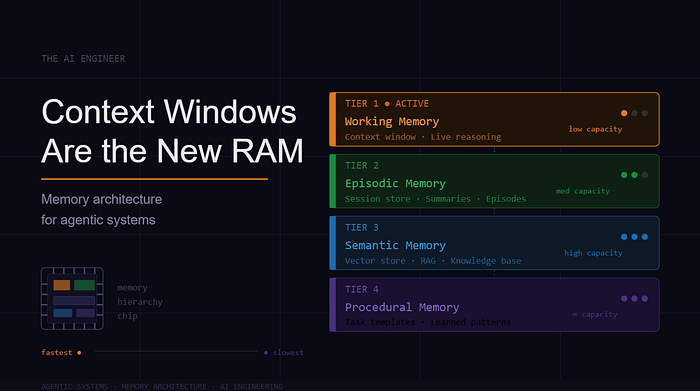Click the orange block in the chip icon
Screen dimensions: 700x391
62,285
